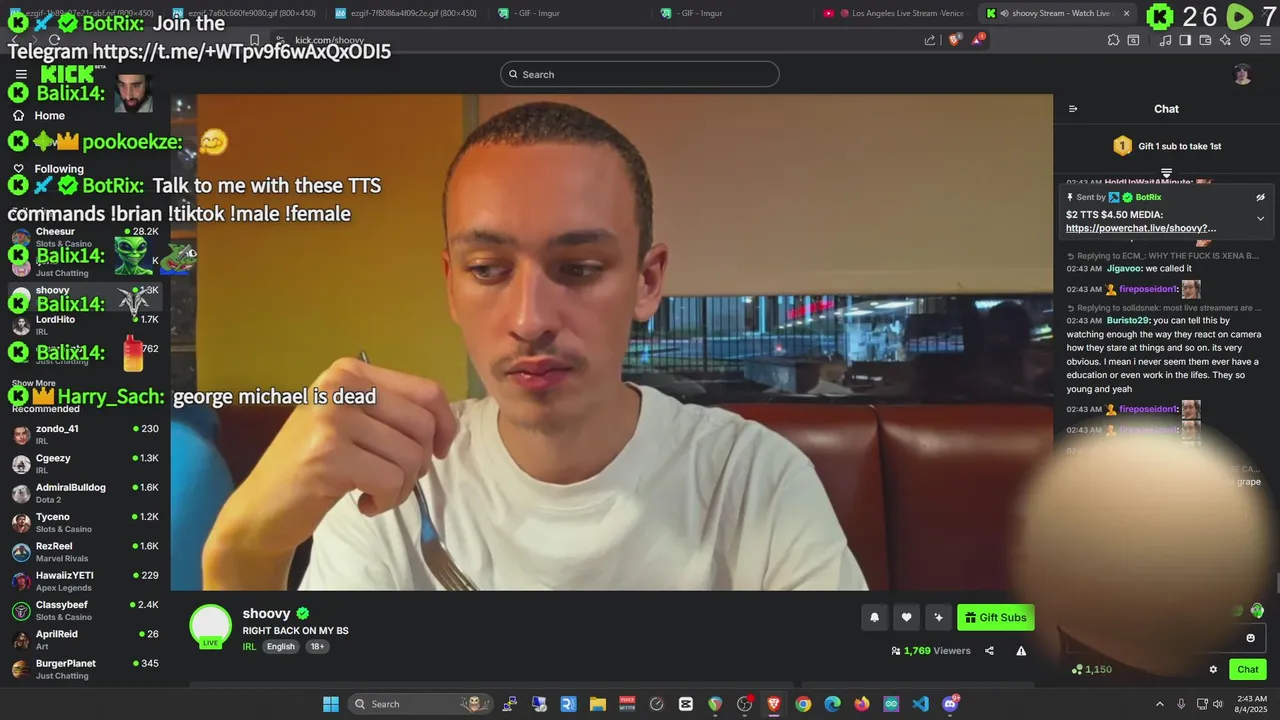Open Brave Wallet icon in toolbar

point(1205,40)
